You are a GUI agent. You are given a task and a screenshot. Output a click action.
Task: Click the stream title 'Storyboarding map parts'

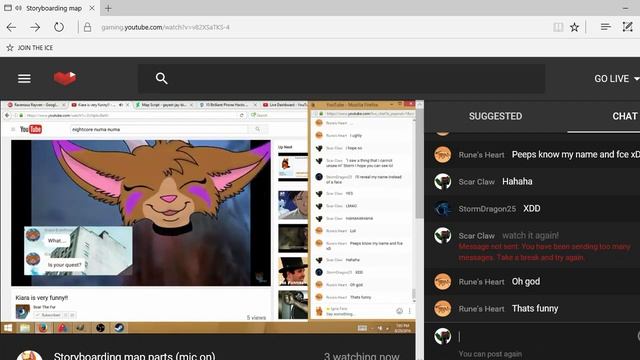134,356
